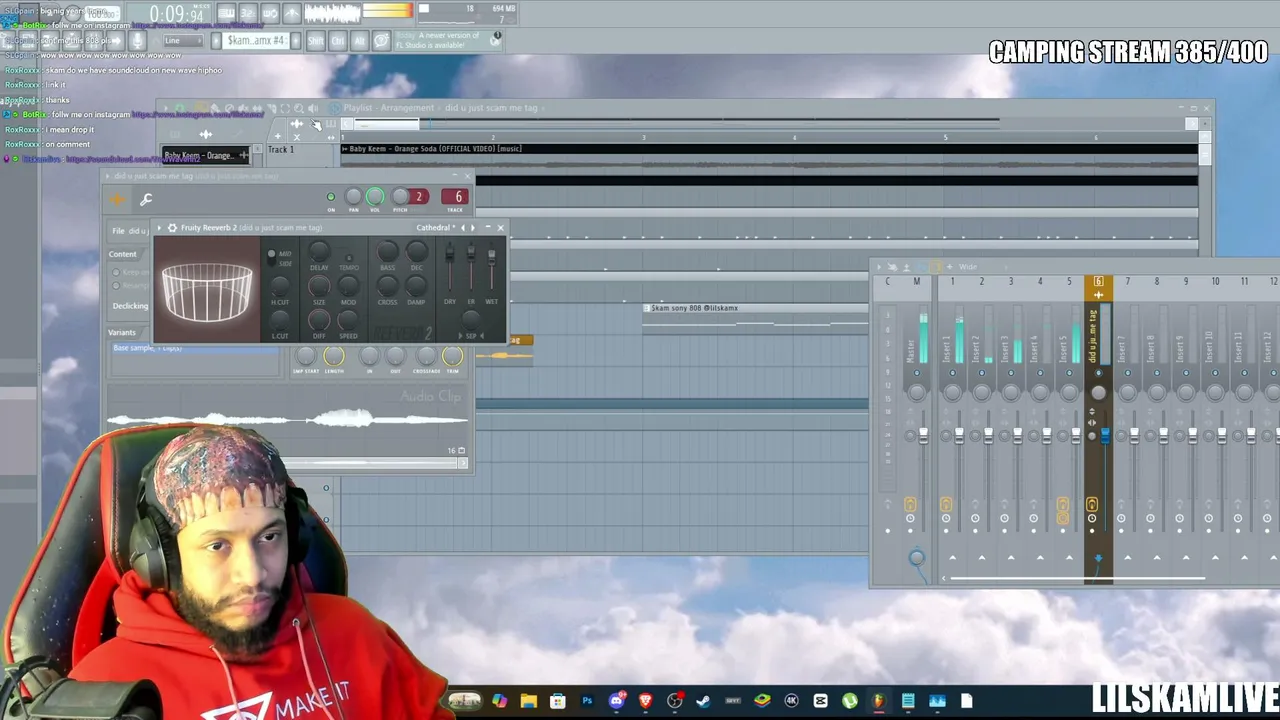Select the plugin tab with the orange plus icon
This screenshot has height=720, width=1280.
[117, 199]
